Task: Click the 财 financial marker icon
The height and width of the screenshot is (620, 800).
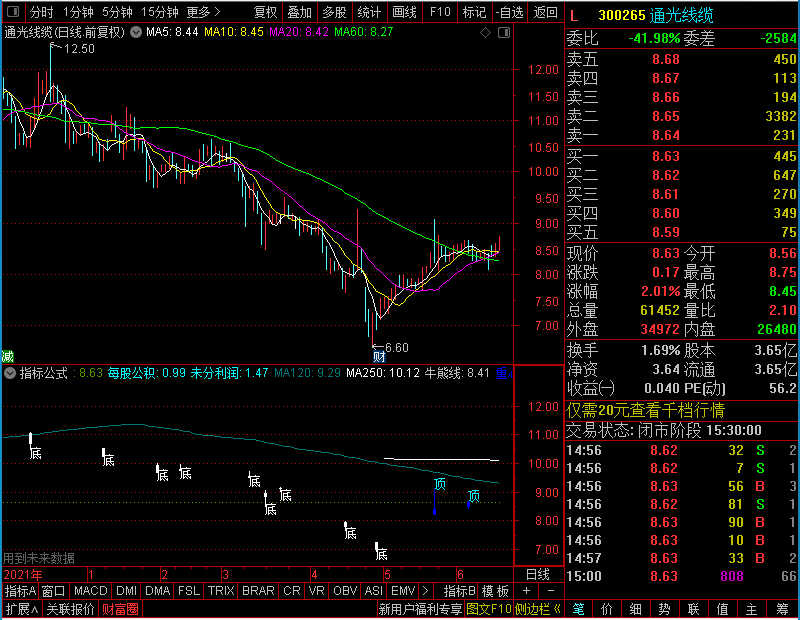Action: 379,356
